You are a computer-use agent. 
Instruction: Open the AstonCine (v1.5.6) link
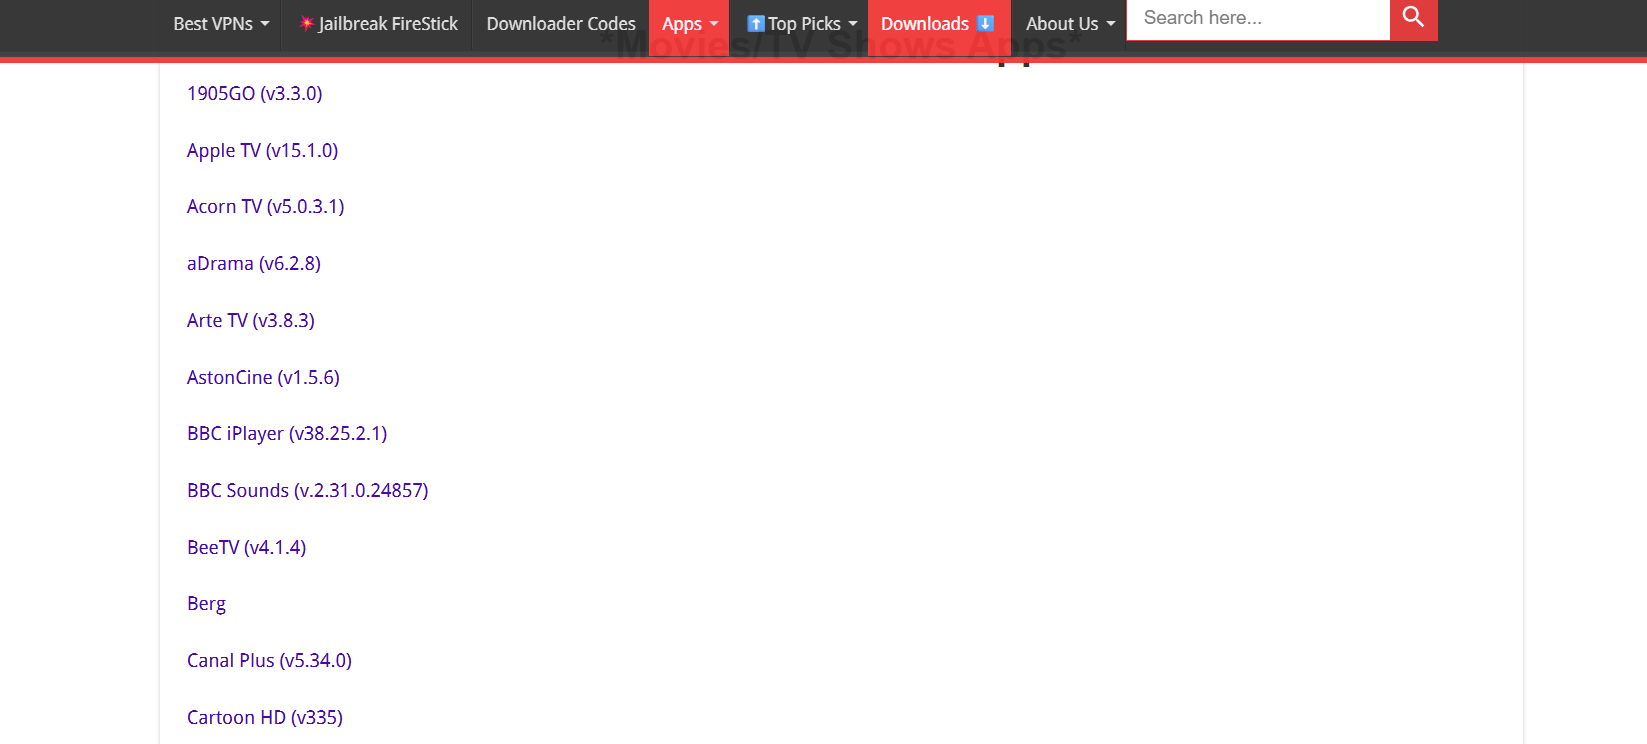(264, 377)
